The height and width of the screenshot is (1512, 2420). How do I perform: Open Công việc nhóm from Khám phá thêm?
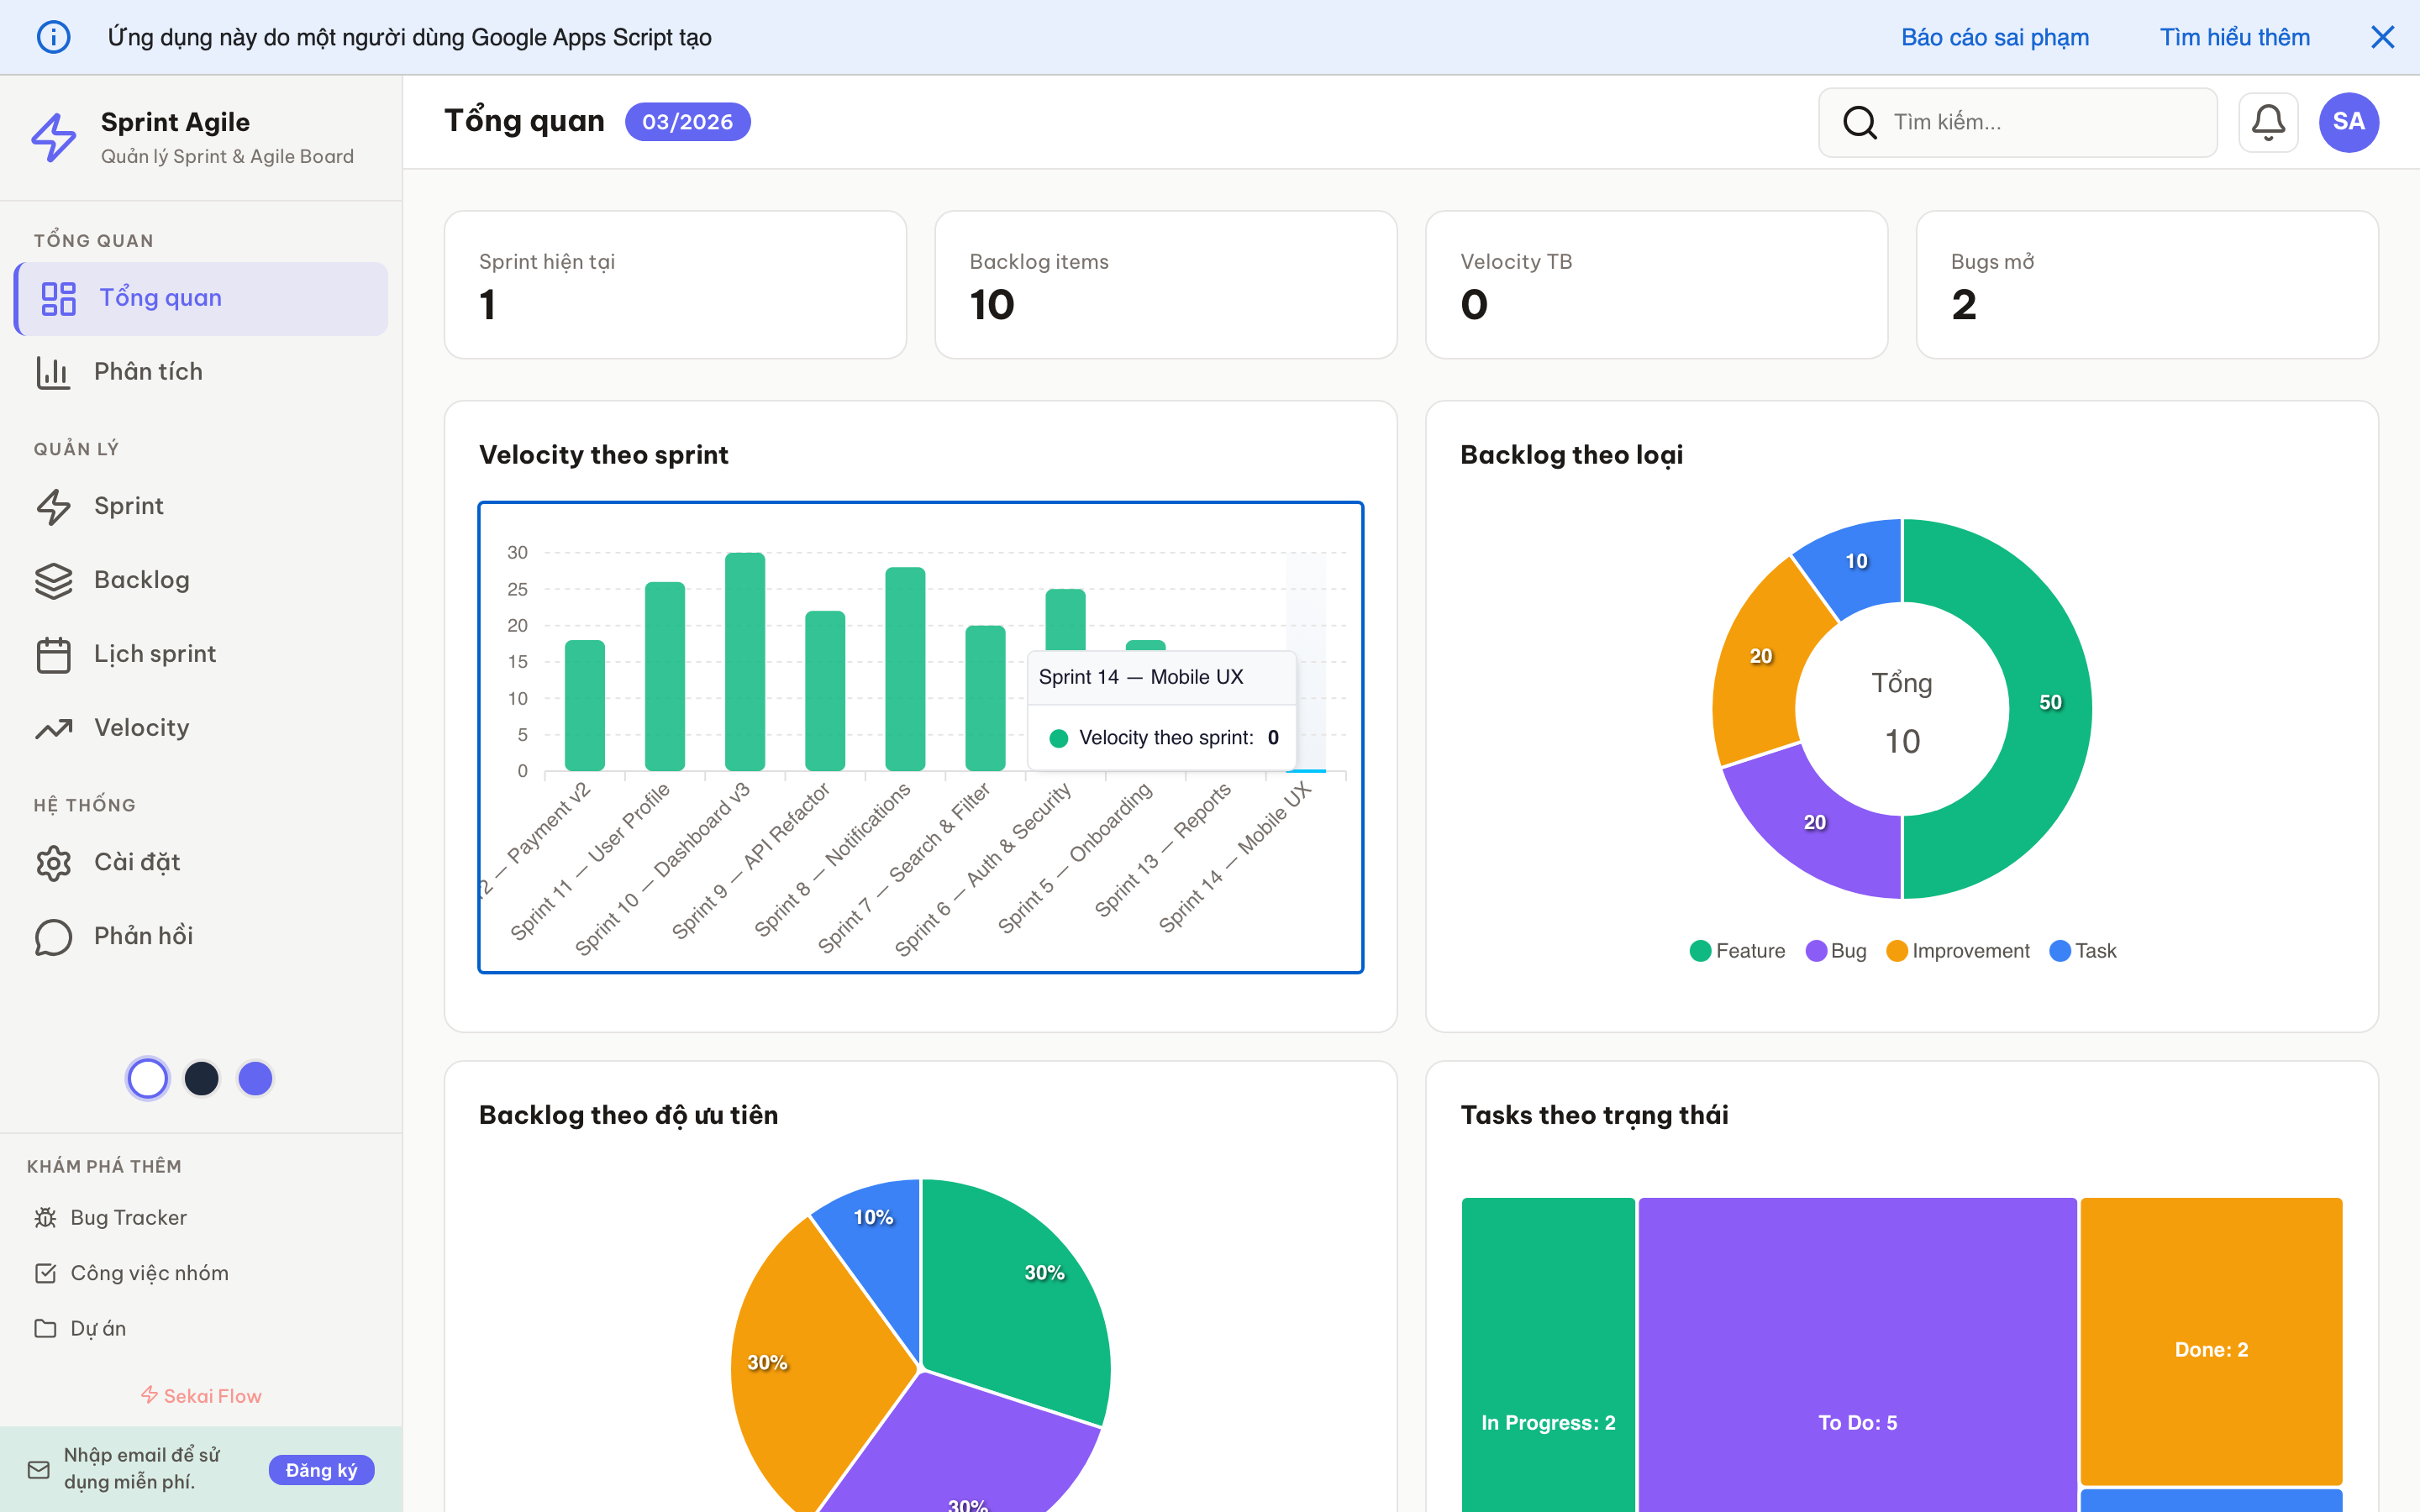click(x=47, y=1272)
